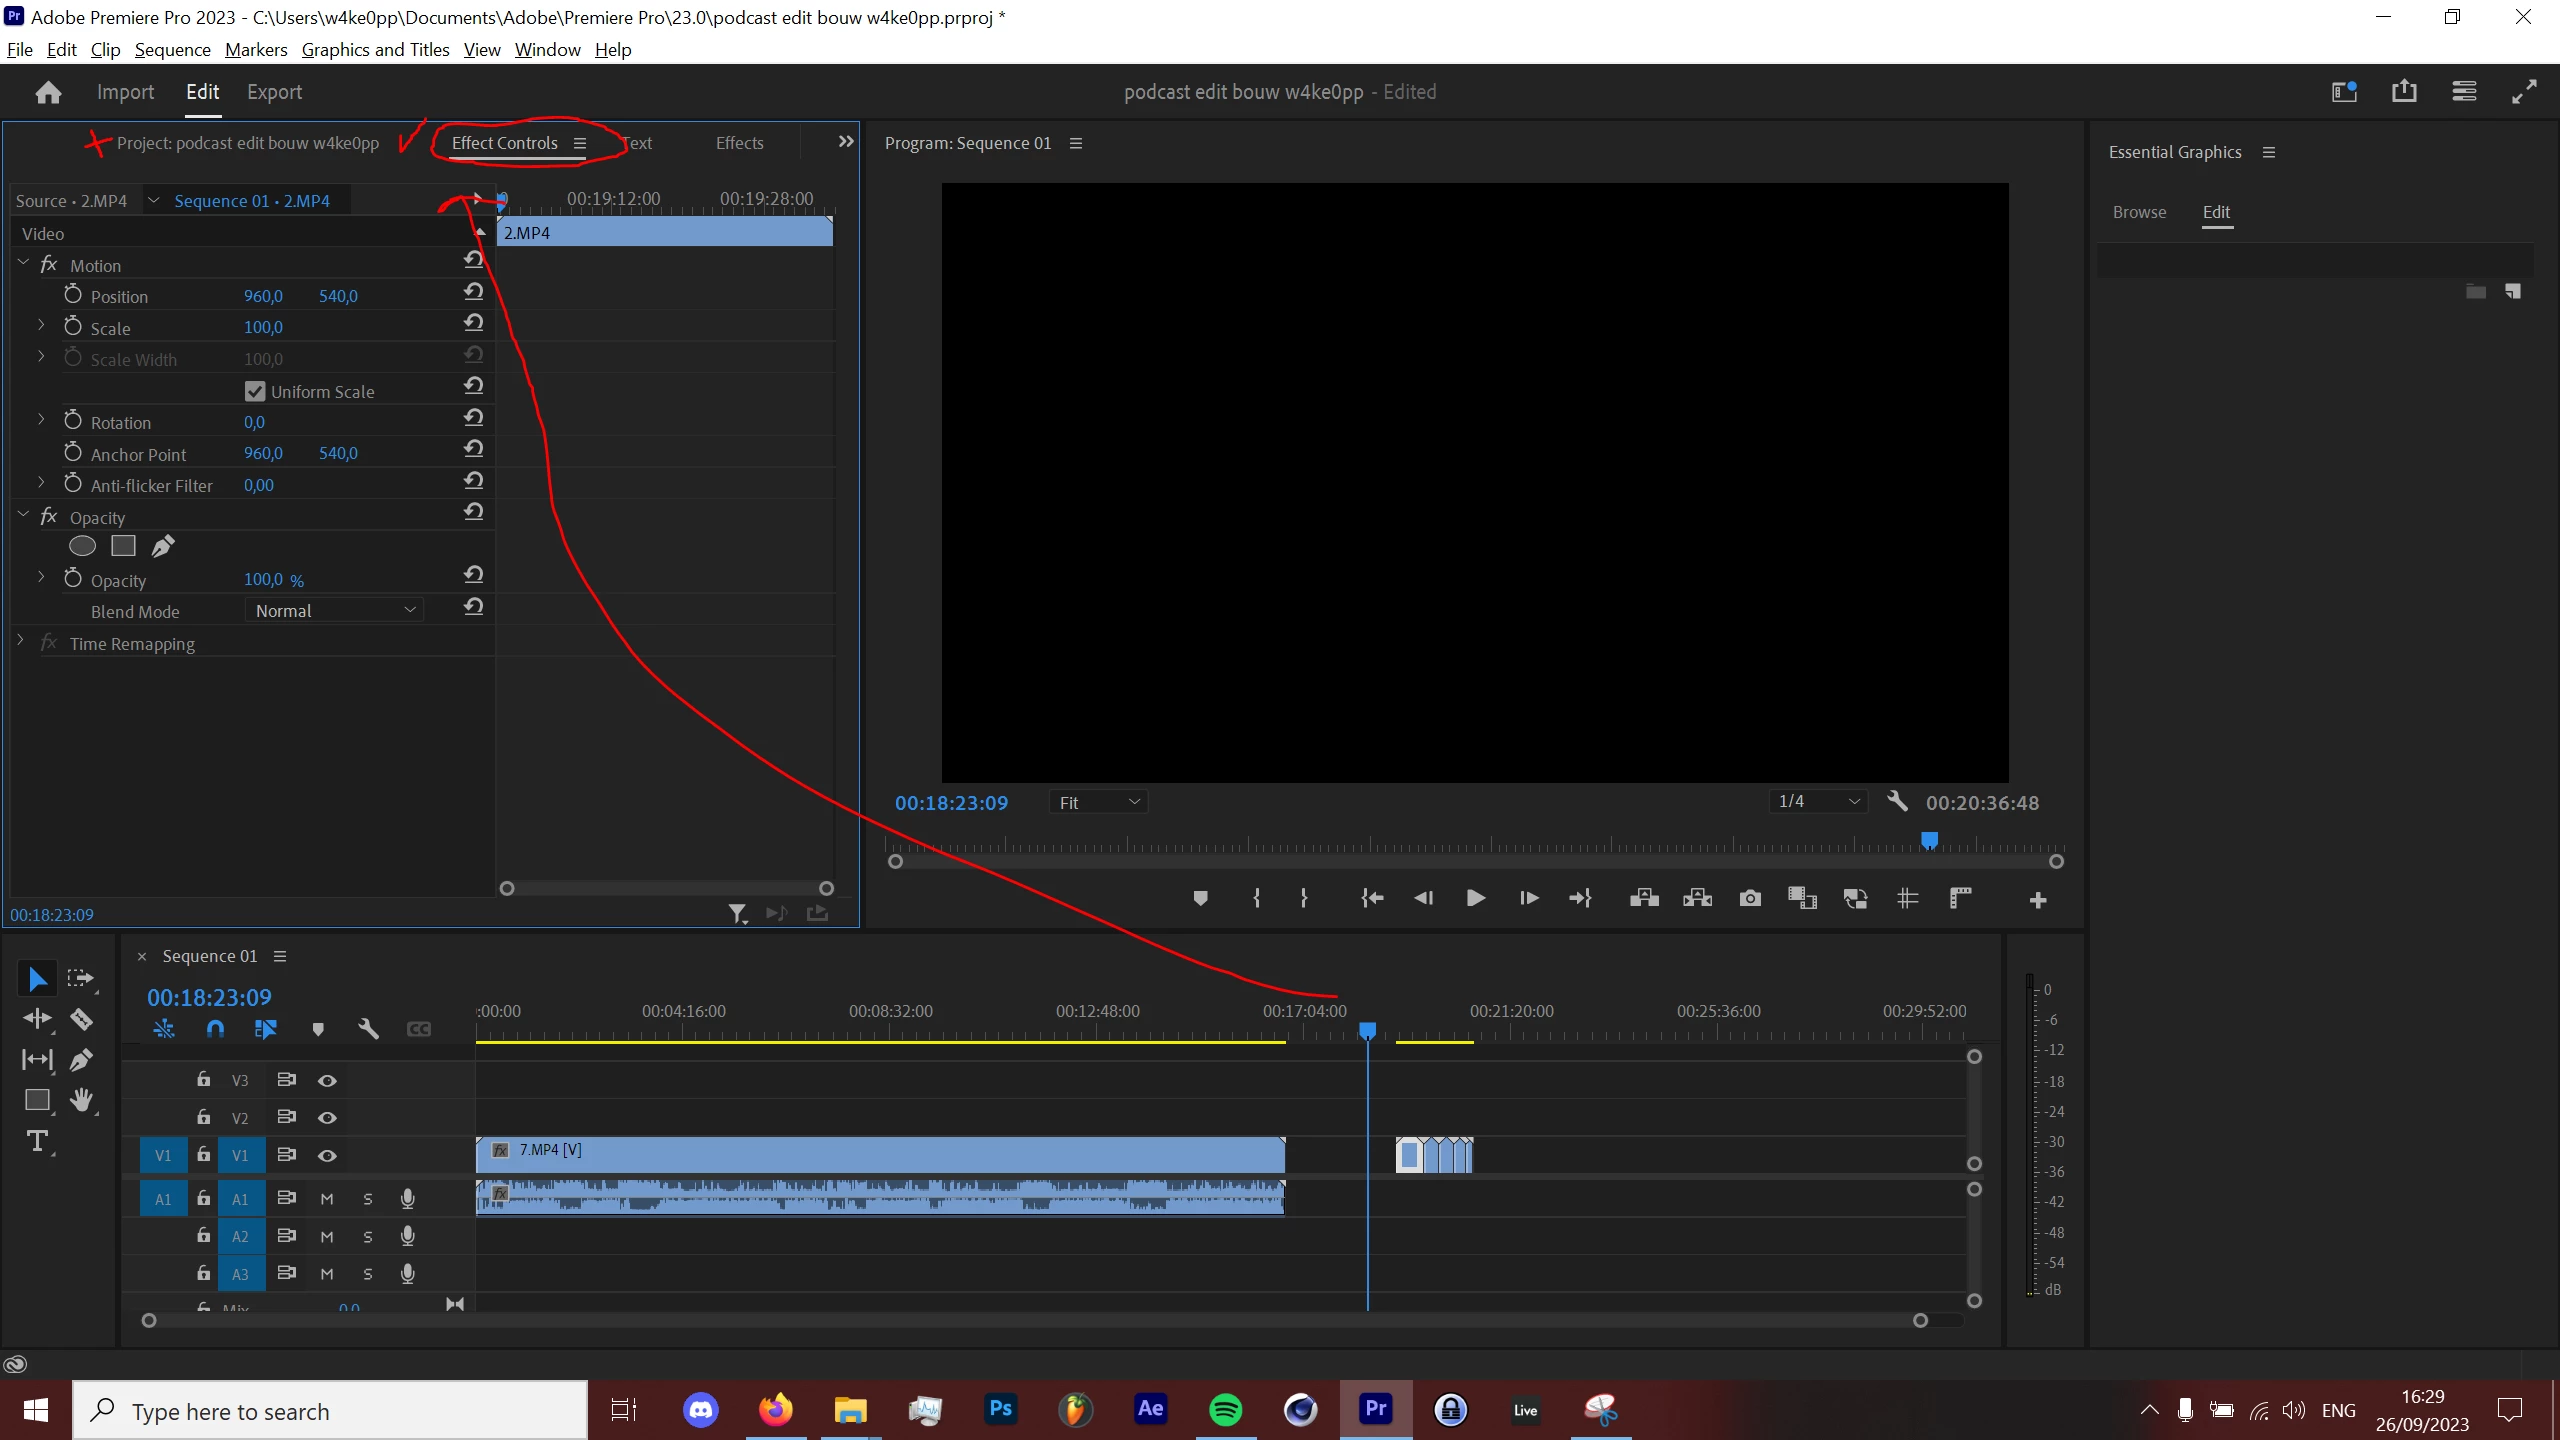
Task: Add a marker in Program monitor
Action: pyautogui.click(x=1201, y=898)
